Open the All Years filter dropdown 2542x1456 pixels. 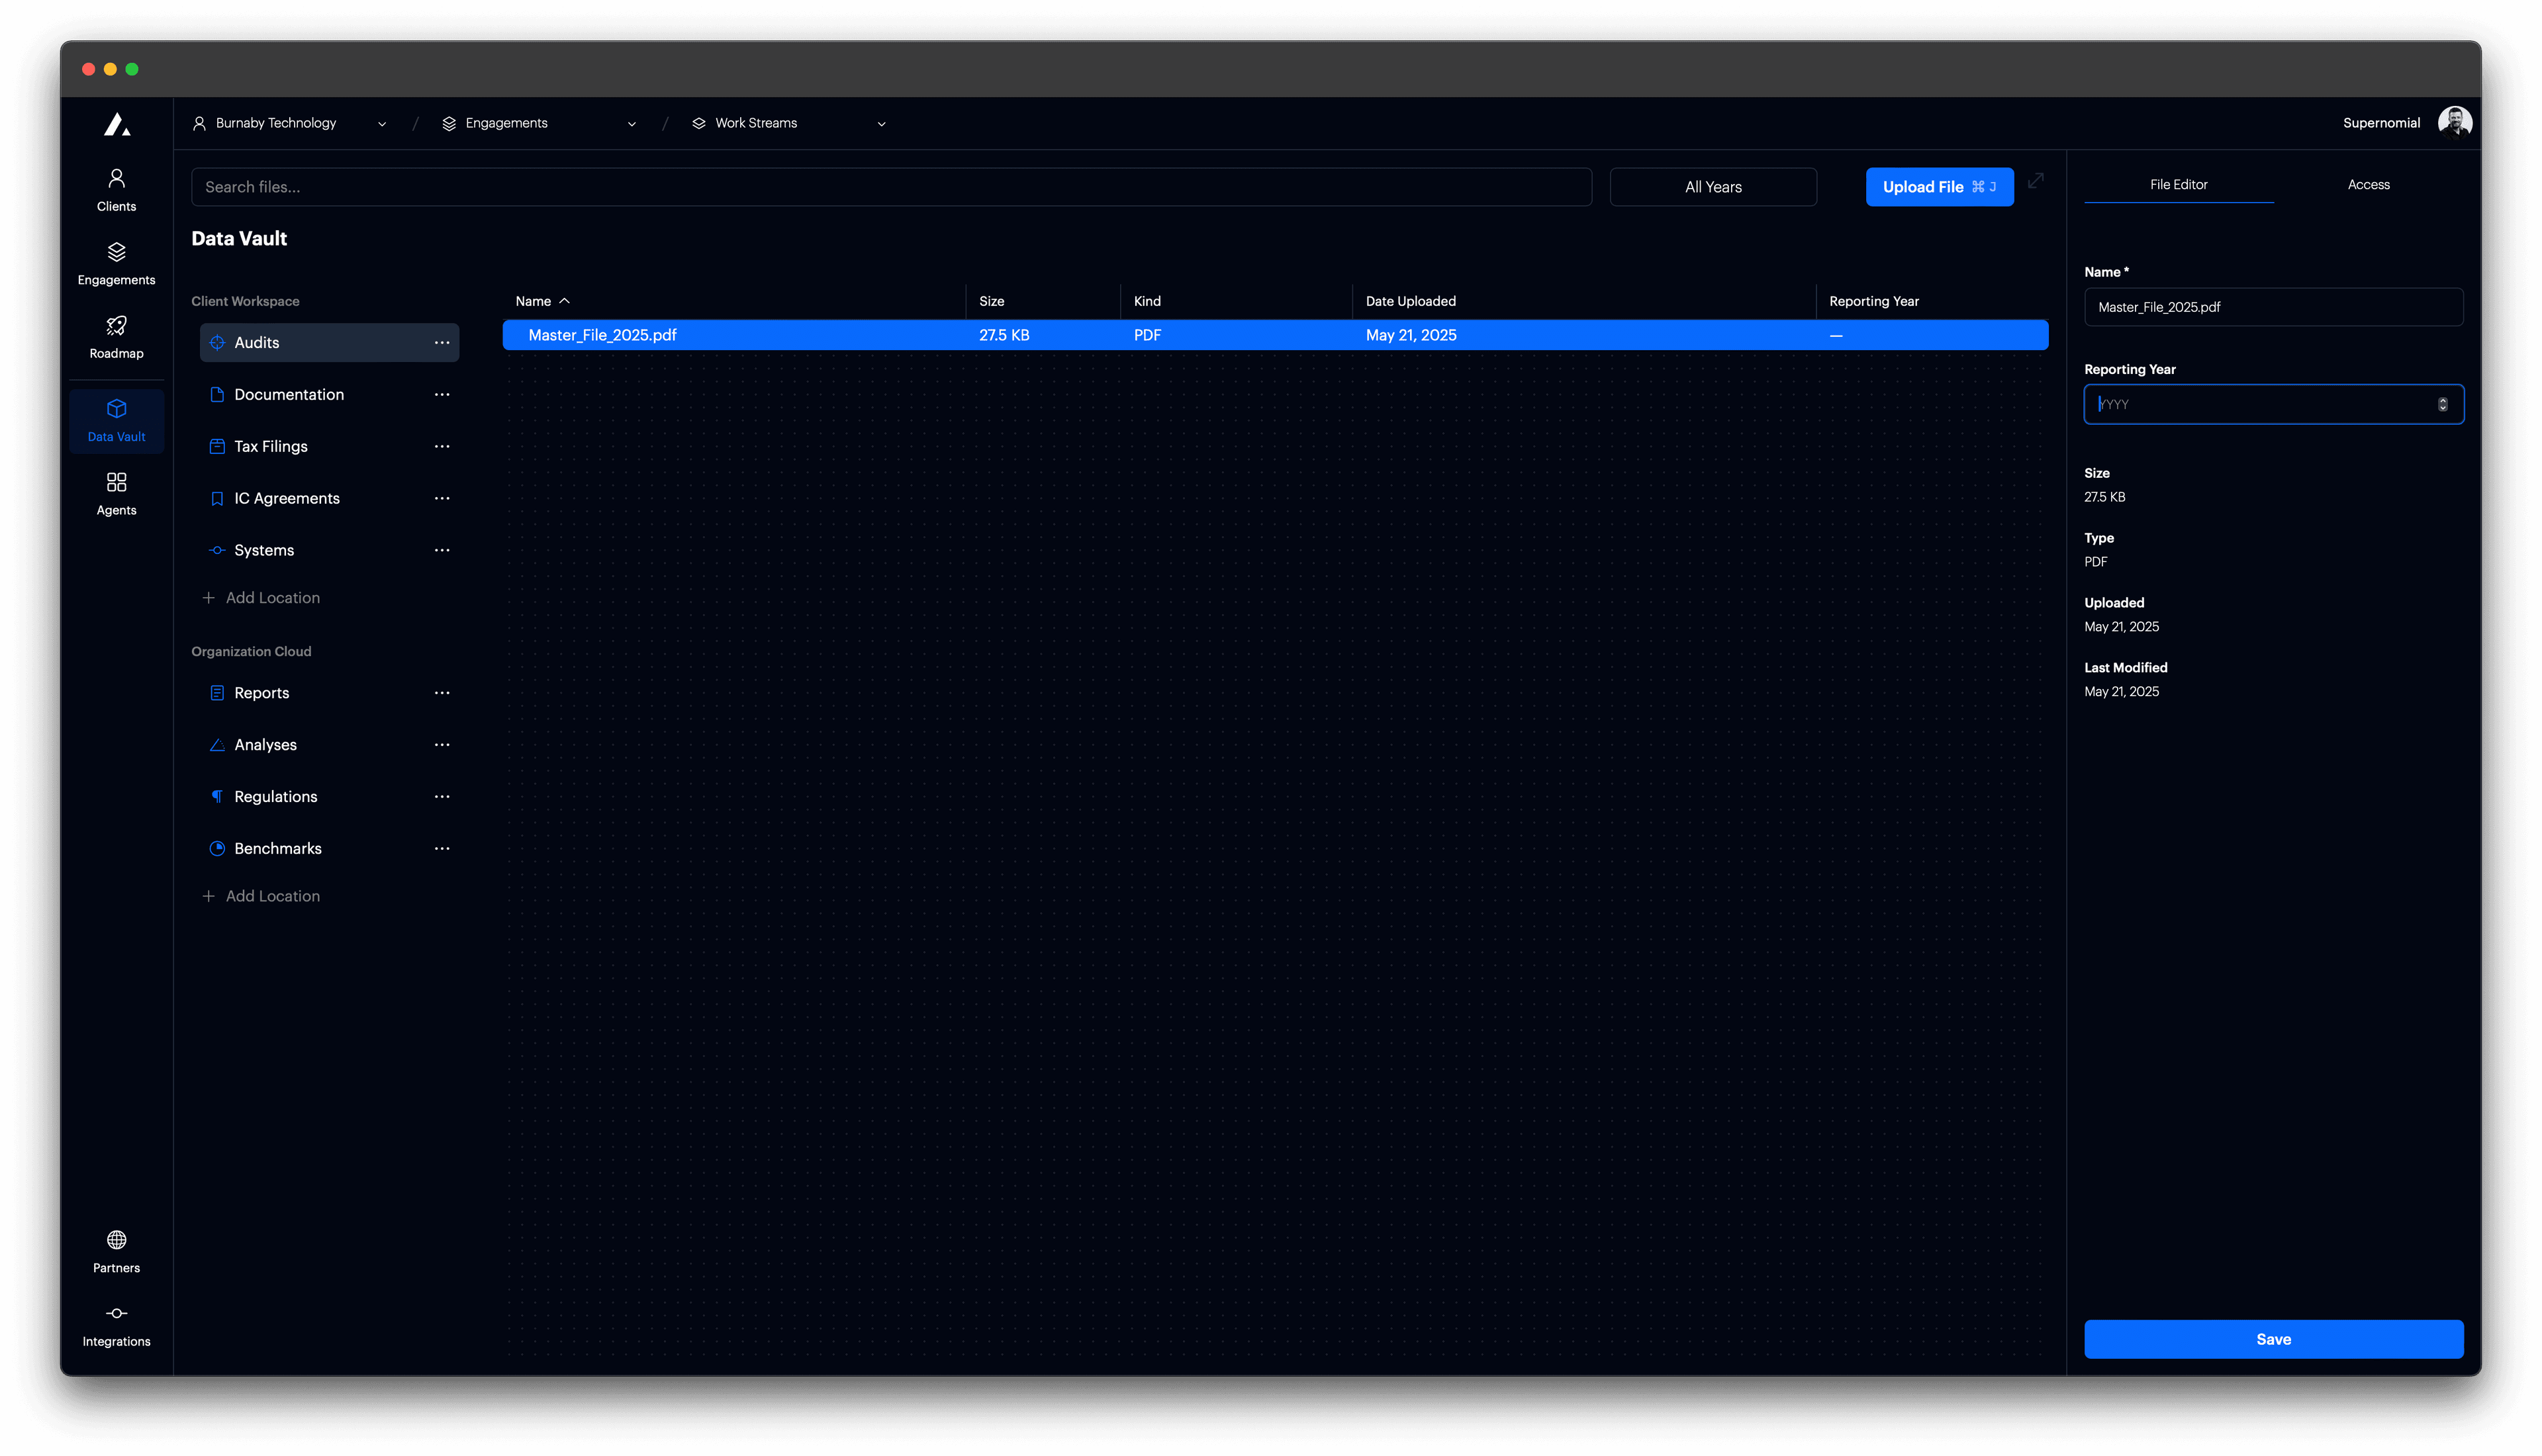click(1712, 187)
